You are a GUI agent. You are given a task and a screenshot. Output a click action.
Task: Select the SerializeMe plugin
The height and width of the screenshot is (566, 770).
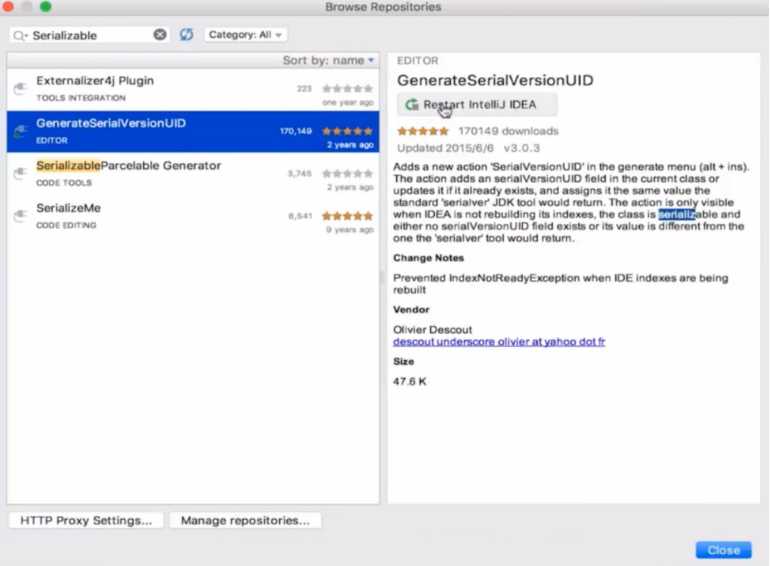pyautogui.click(x=193, y=216)
